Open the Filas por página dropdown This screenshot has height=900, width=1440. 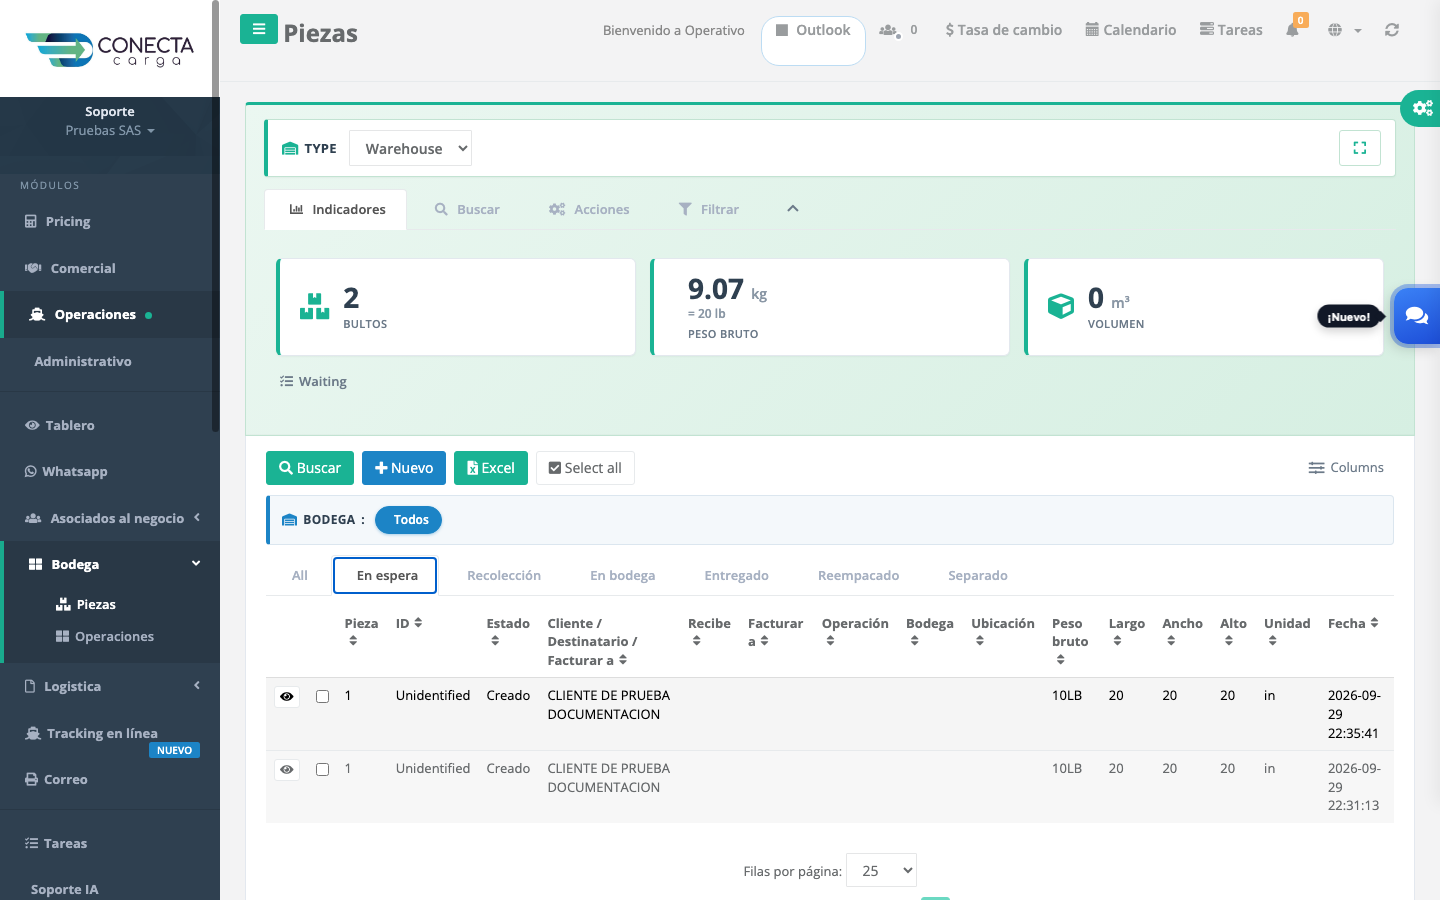[x=881, y=870]
